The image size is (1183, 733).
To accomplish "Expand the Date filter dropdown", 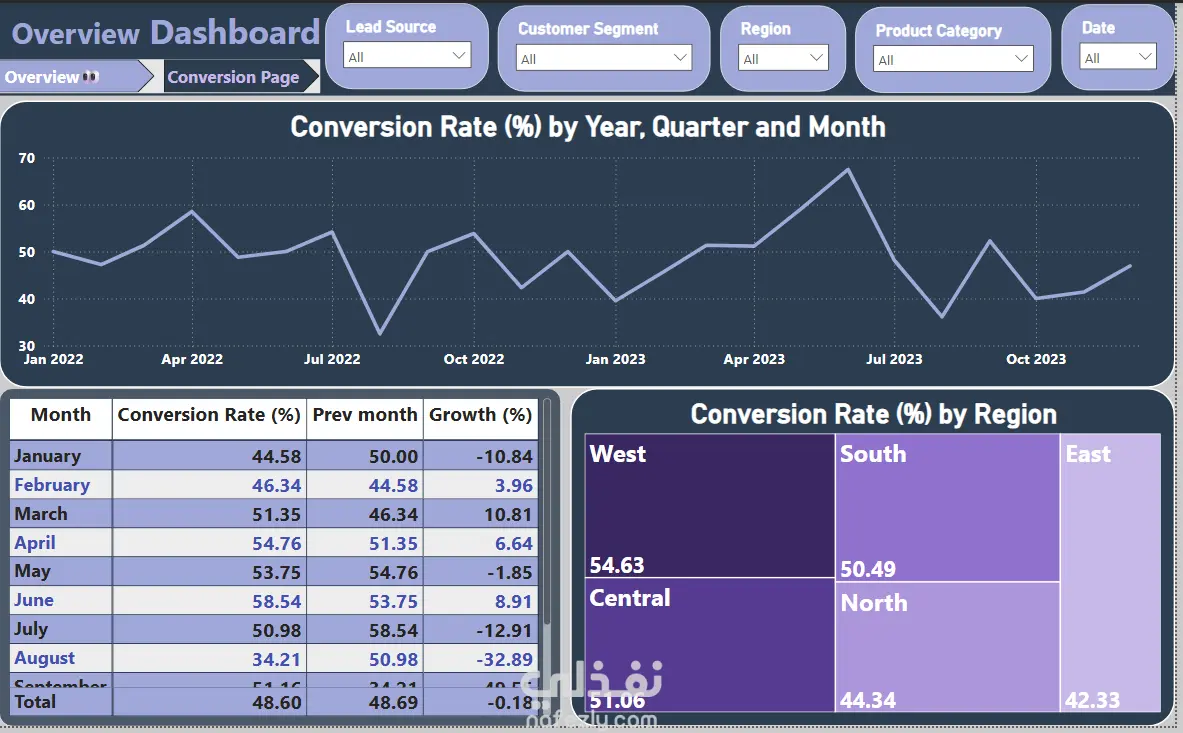I will tap(1117, 57).
